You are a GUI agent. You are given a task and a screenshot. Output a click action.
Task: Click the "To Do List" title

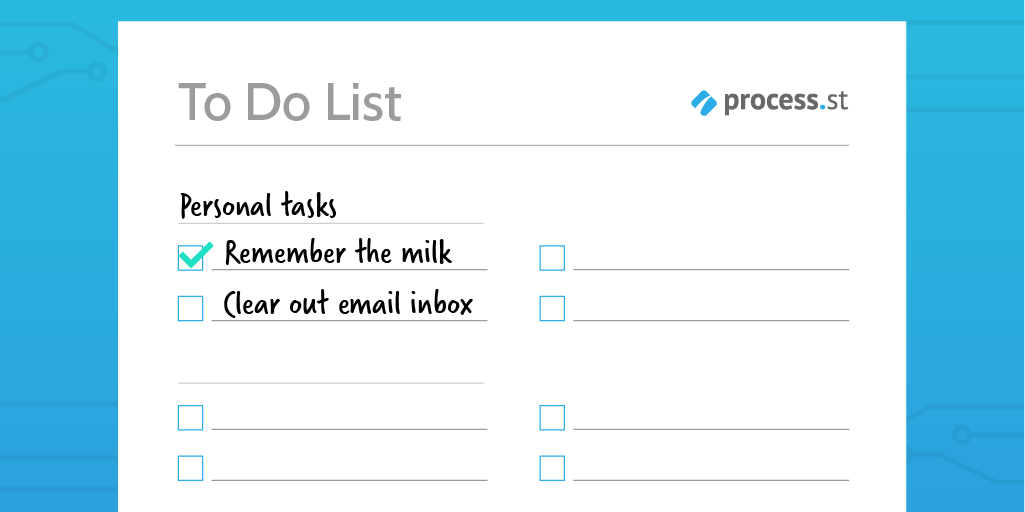point(290,103)
